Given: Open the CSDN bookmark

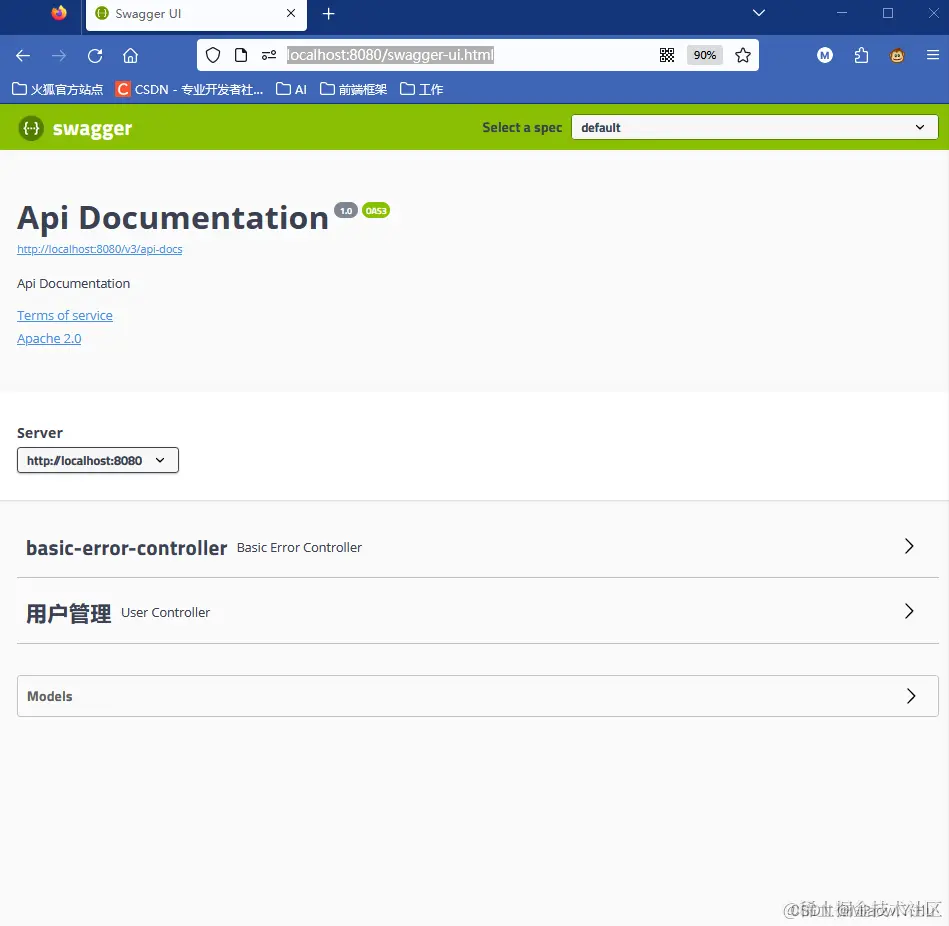Looking at the screenshot, I should point(189,90).
